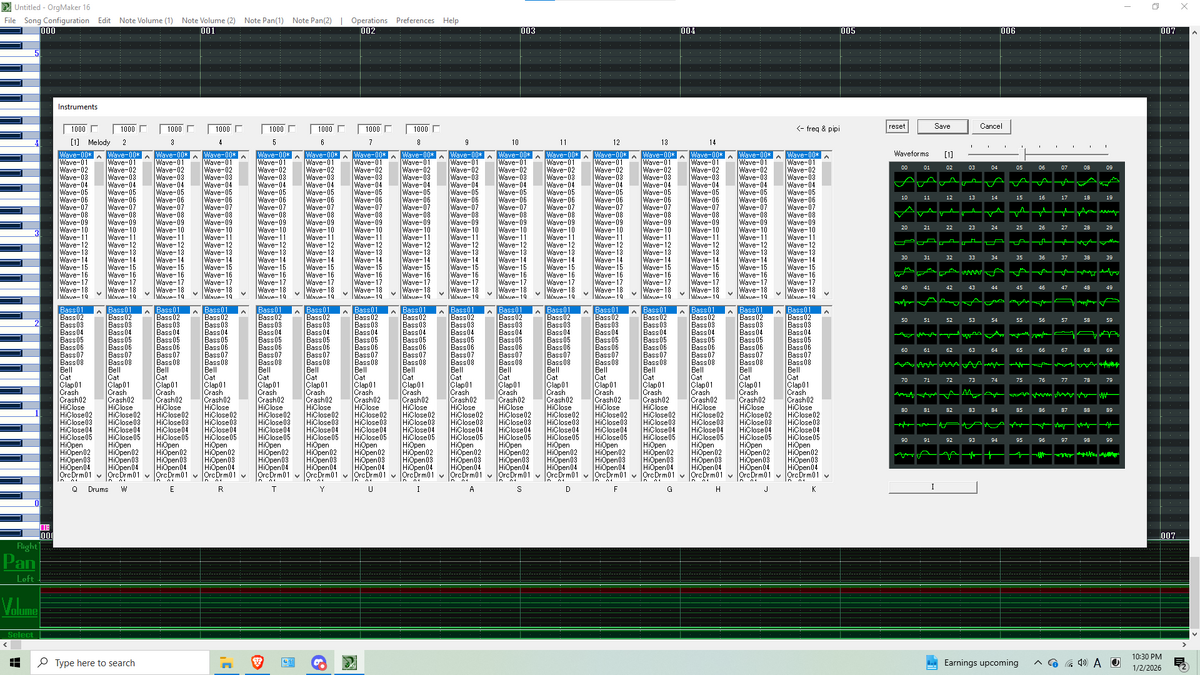Pick waveform 33 from the Waveforms grid

pos(971,270)
